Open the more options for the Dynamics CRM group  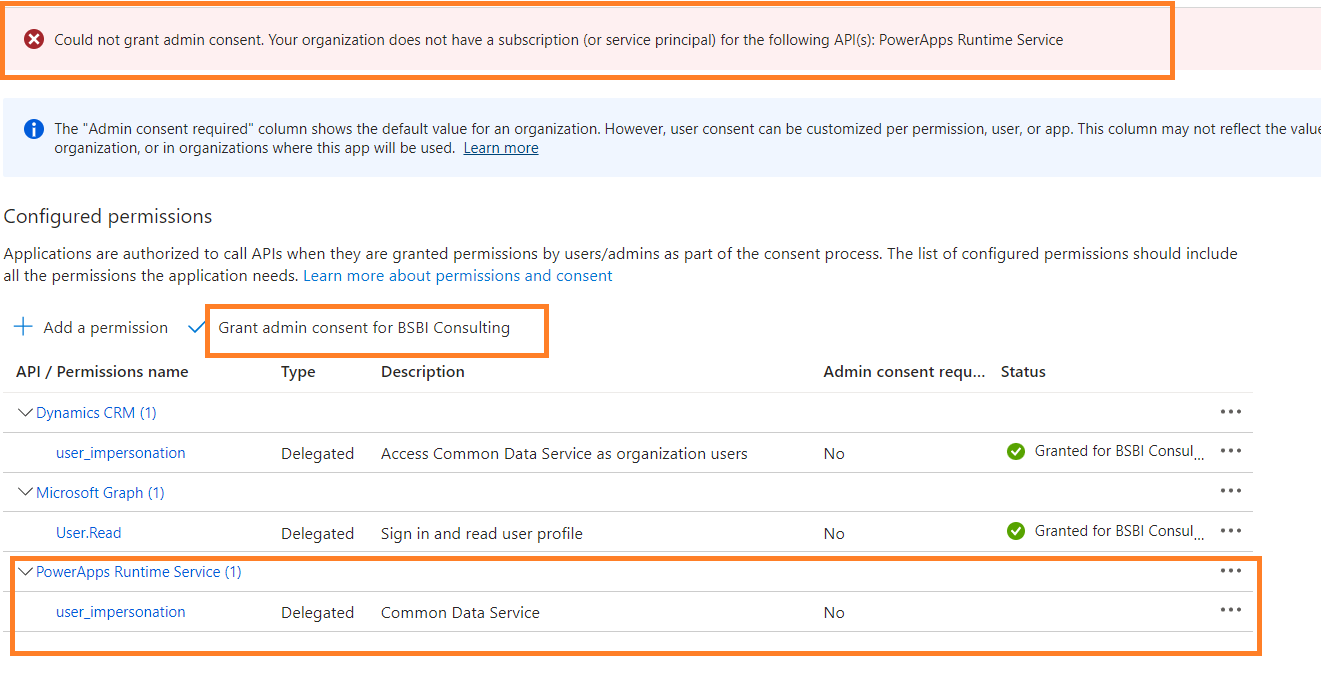[x=1230, y=412]
